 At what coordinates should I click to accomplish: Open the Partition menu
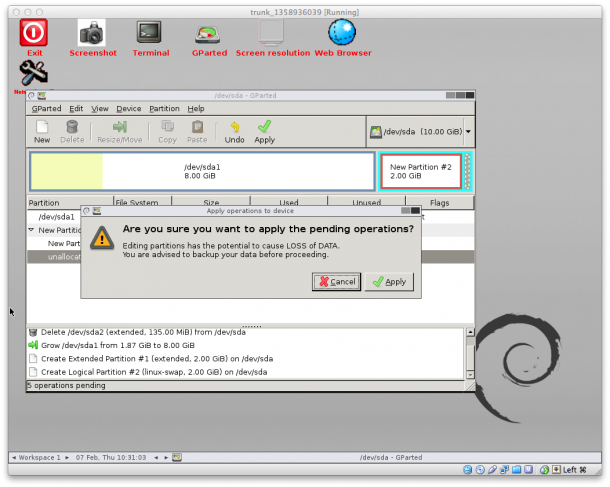click(x=165, y=109)
